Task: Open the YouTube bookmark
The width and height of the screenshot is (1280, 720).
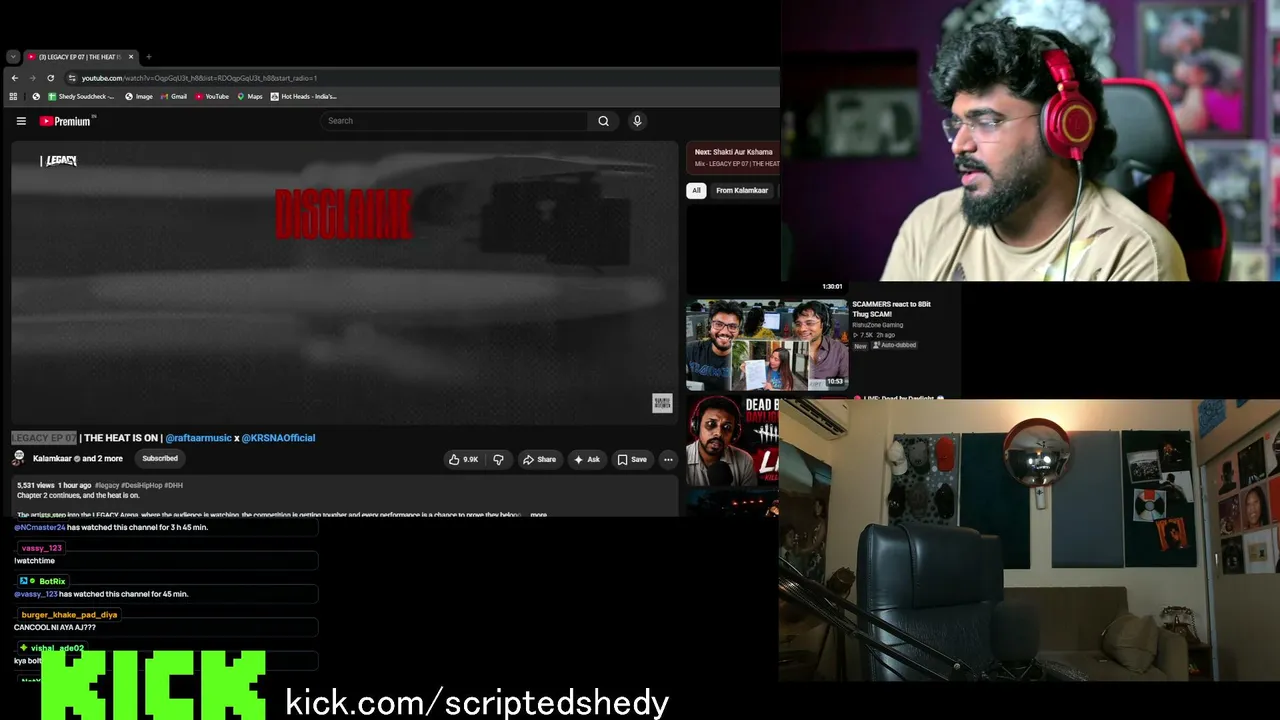Action: pos(212,97)
